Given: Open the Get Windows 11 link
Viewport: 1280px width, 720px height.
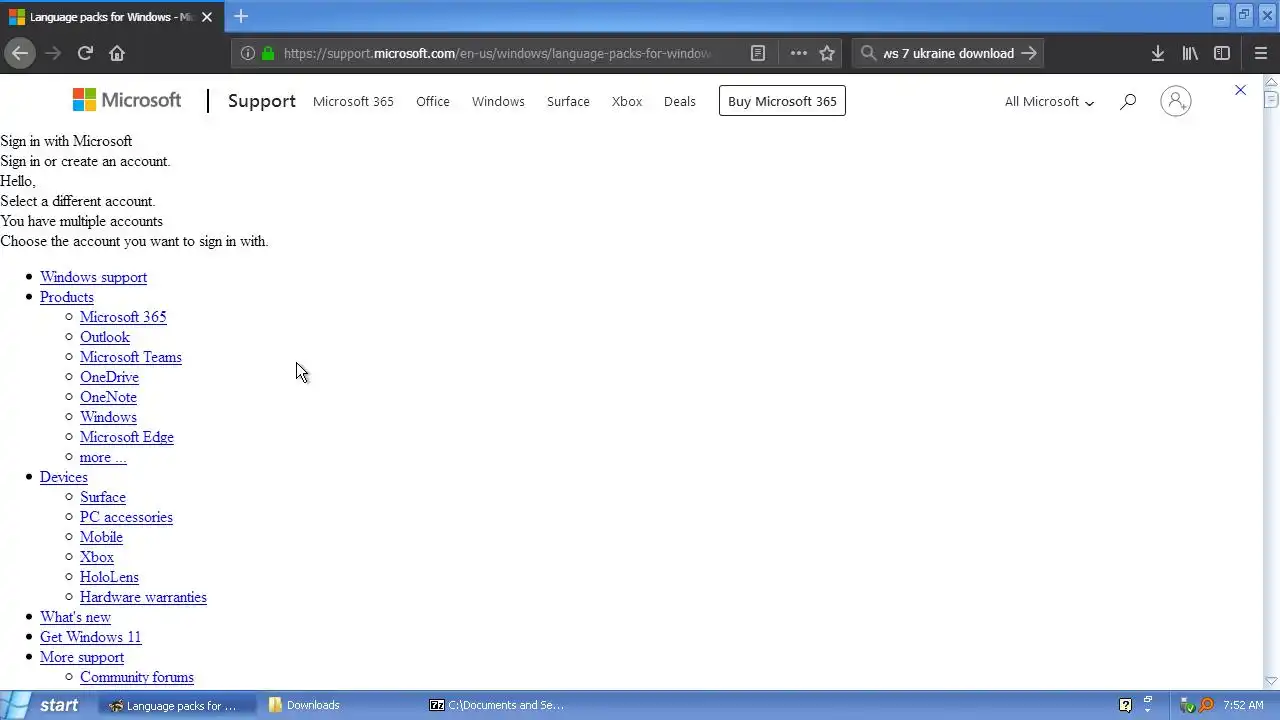Looking at the screenshot, I should pos(90,637).
